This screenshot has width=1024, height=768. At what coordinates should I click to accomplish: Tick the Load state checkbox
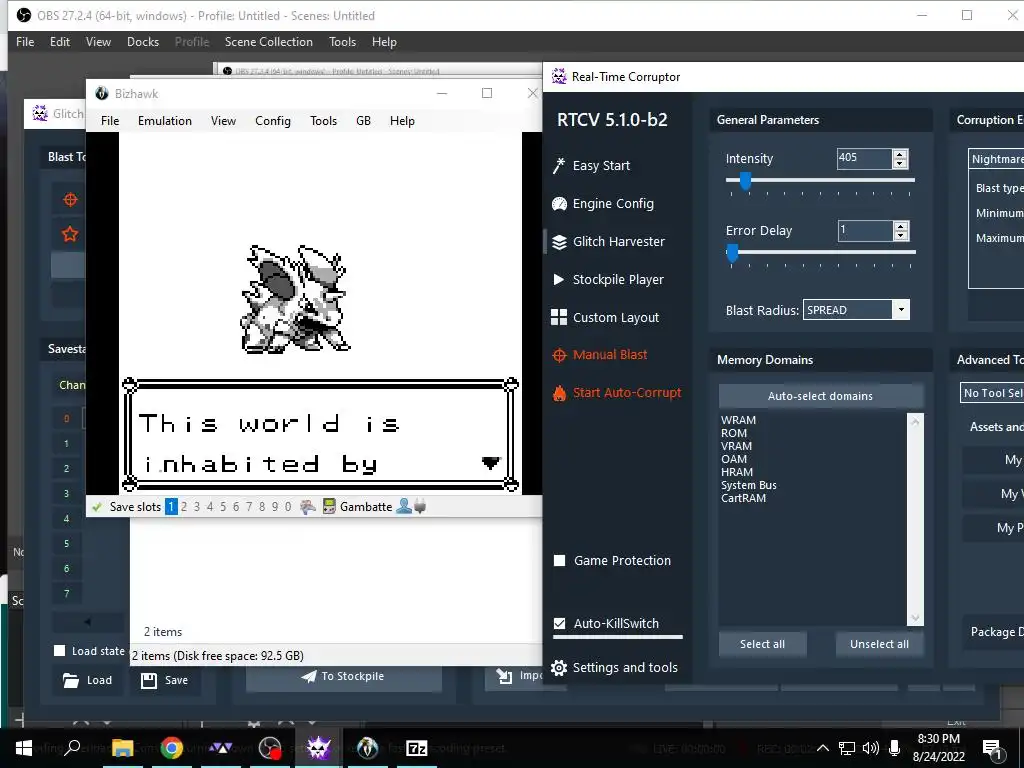(x=59, y=650)
